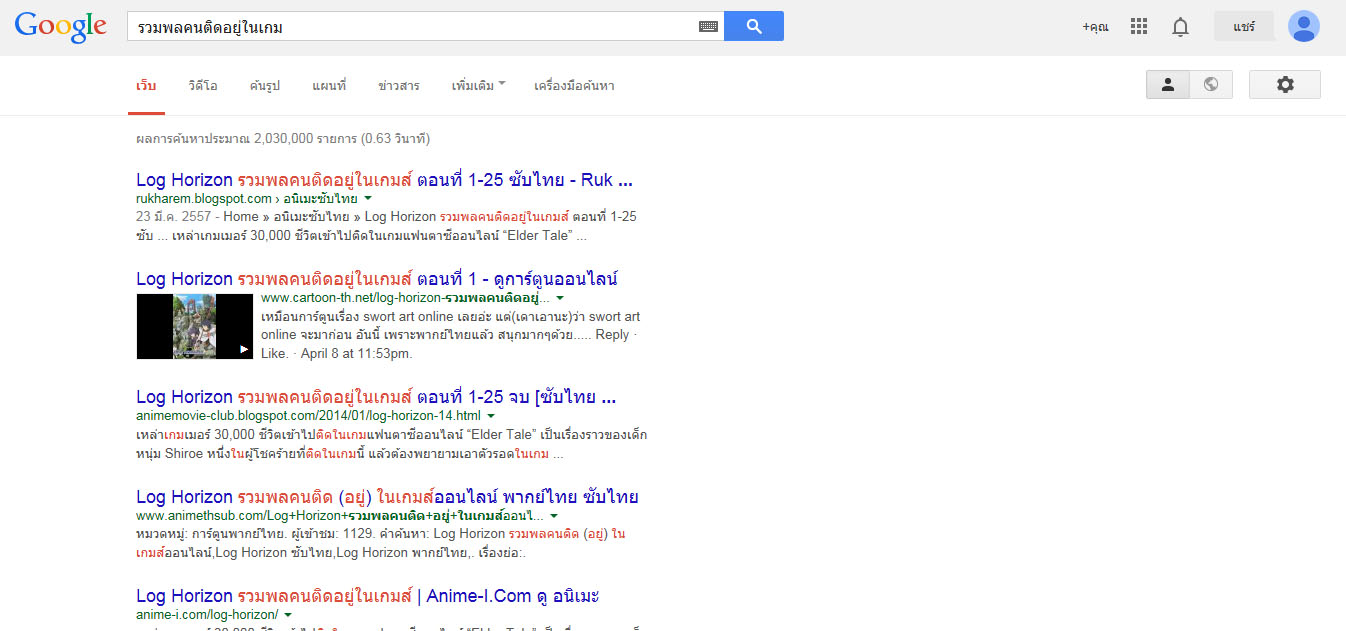
Task: Expand dropdown arrow beside cartoon-th.net URL
Action: [560, 298]
